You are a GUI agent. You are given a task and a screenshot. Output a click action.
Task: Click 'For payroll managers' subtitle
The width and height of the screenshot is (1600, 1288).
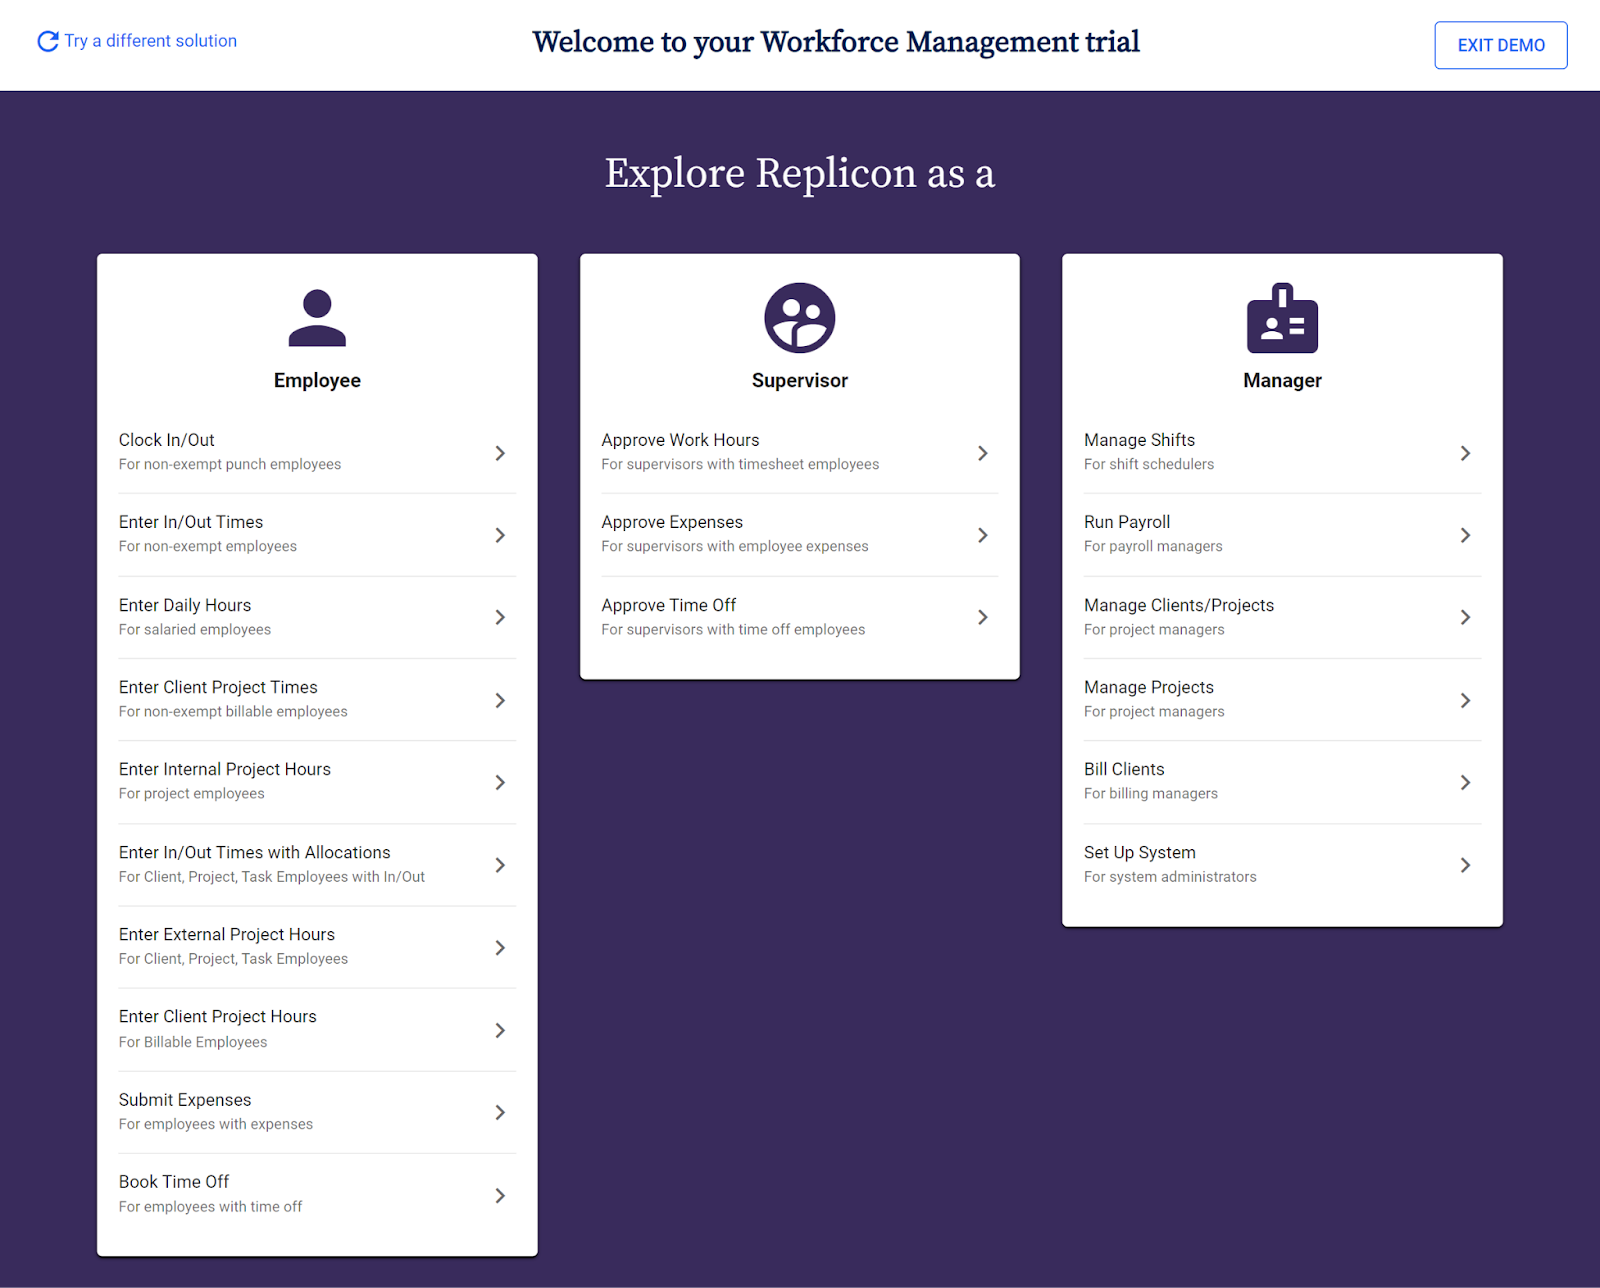(x=1153, y=546)
